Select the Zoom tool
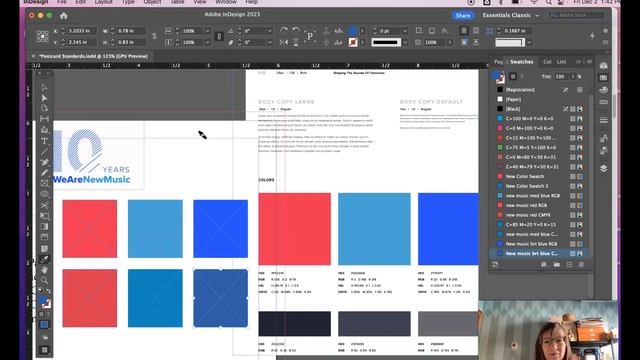Image resolution: width=640 pixels, height=360 pixels. click(44, 280)
